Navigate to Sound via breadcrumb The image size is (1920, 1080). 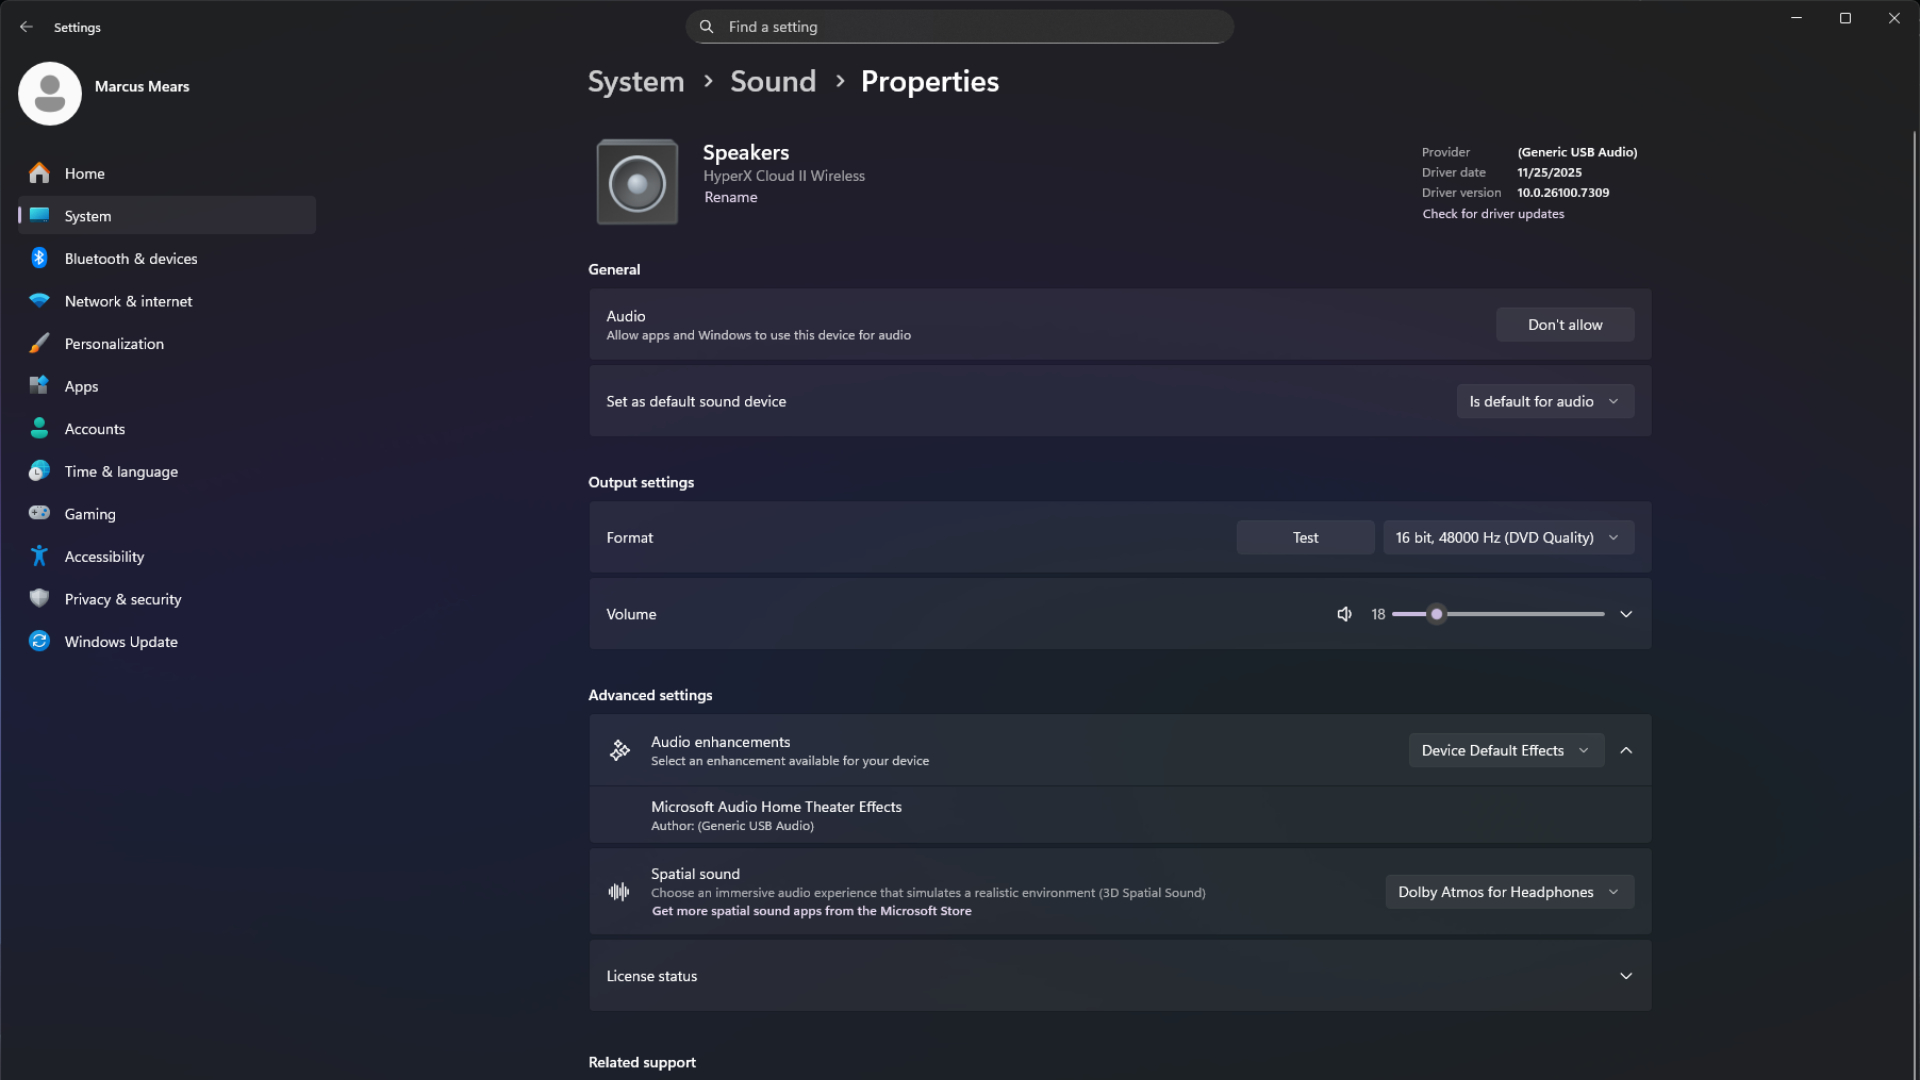pos(772,81)
